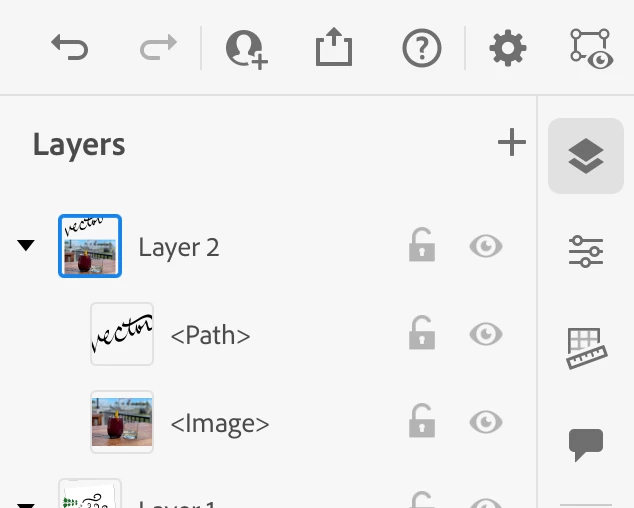
Task: Lock the <Image> sublayer padlock
Action: pyautogui.click(x=422, y=421)
